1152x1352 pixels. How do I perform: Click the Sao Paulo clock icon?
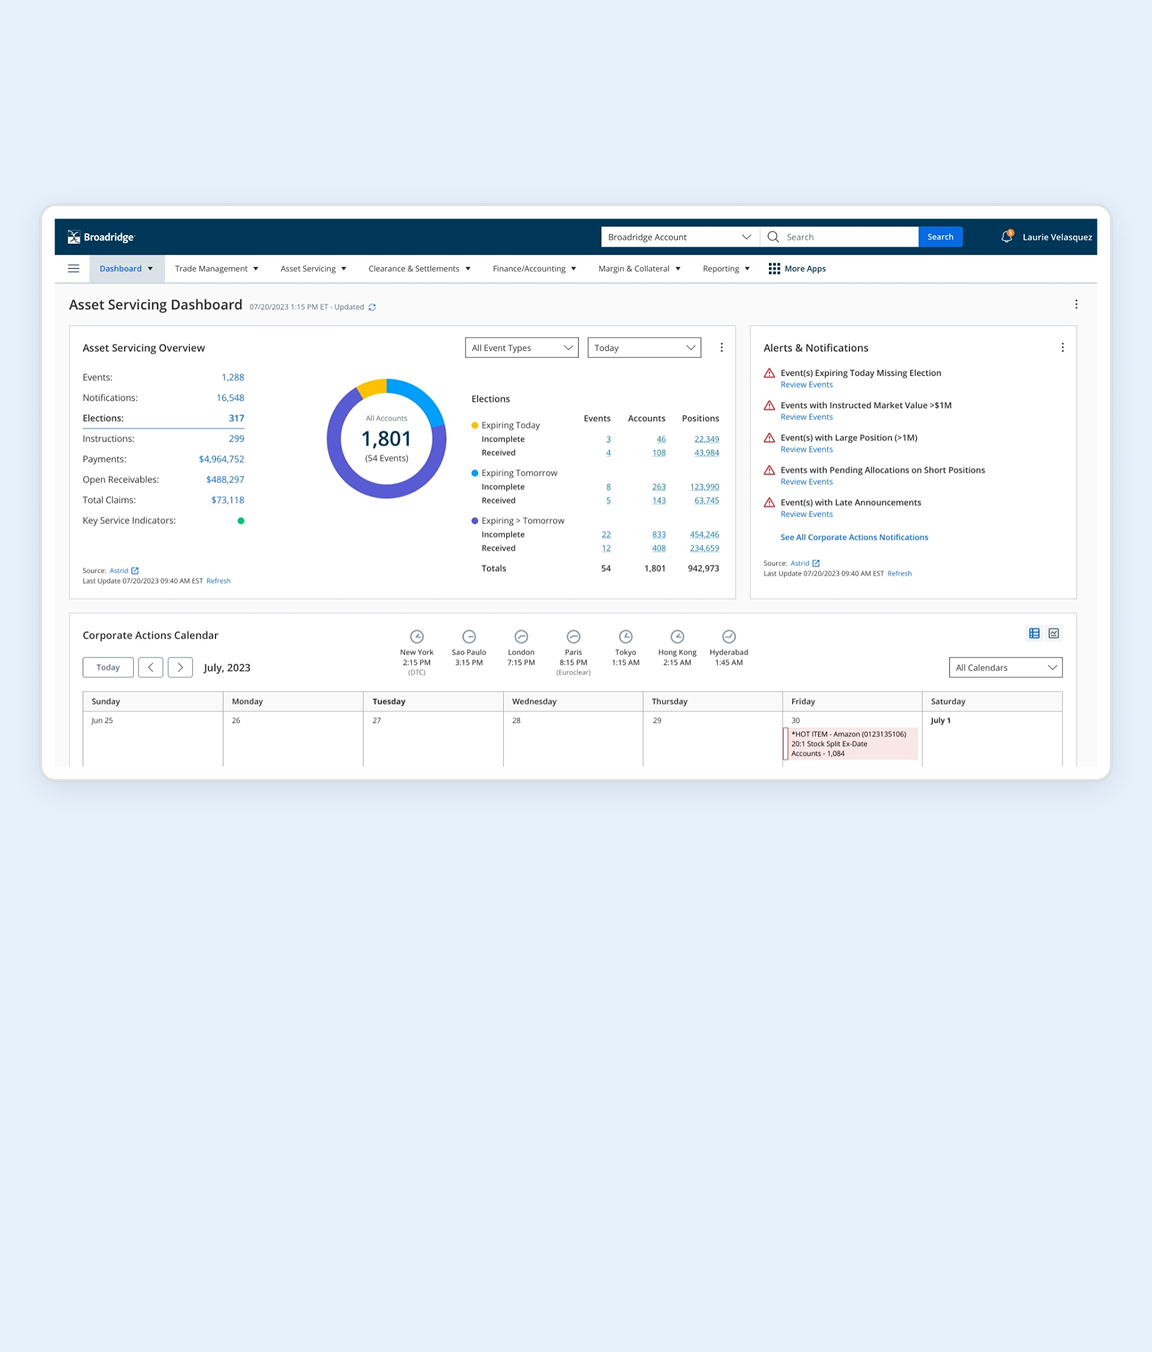coord(469,637)
